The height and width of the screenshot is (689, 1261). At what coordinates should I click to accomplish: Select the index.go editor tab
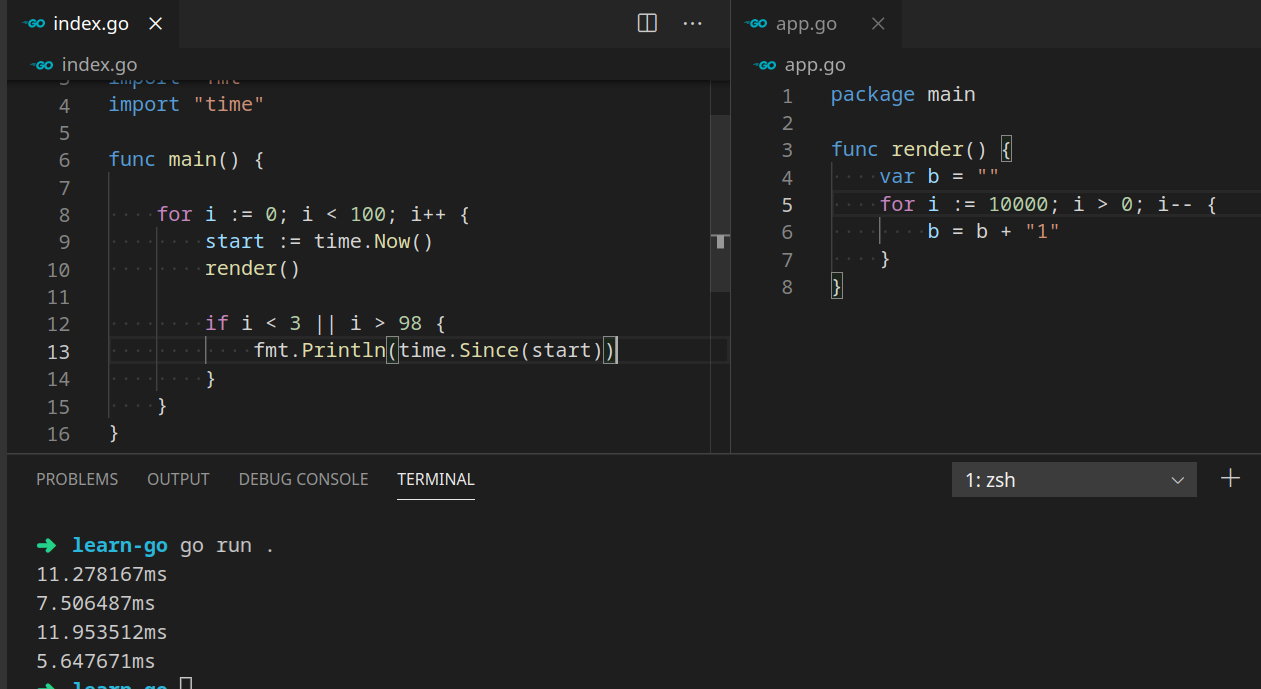point(90,23)
